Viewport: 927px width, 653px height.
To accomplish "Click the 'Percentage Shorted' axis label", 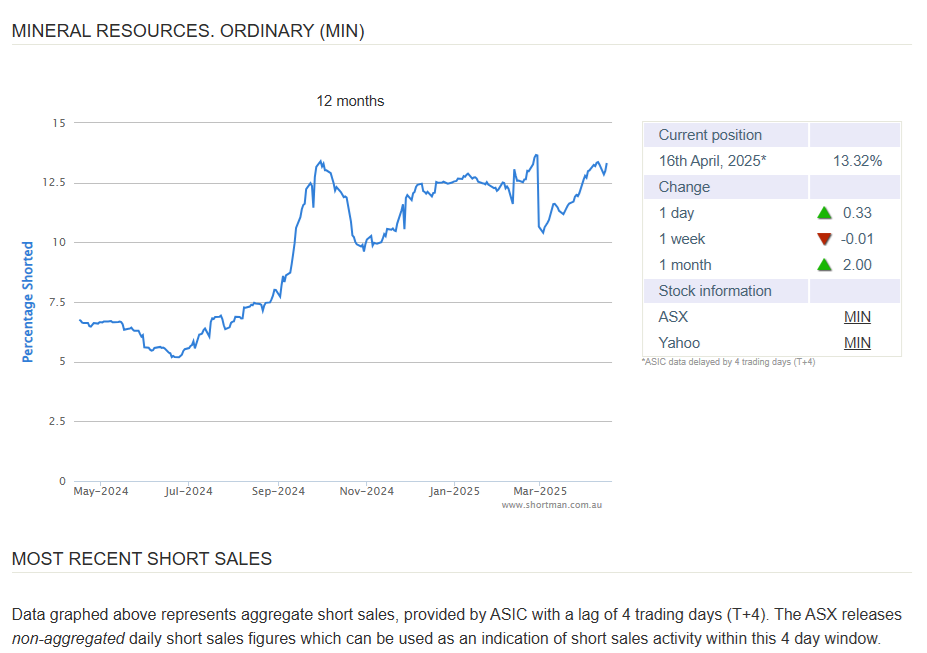I will [28, 301].
